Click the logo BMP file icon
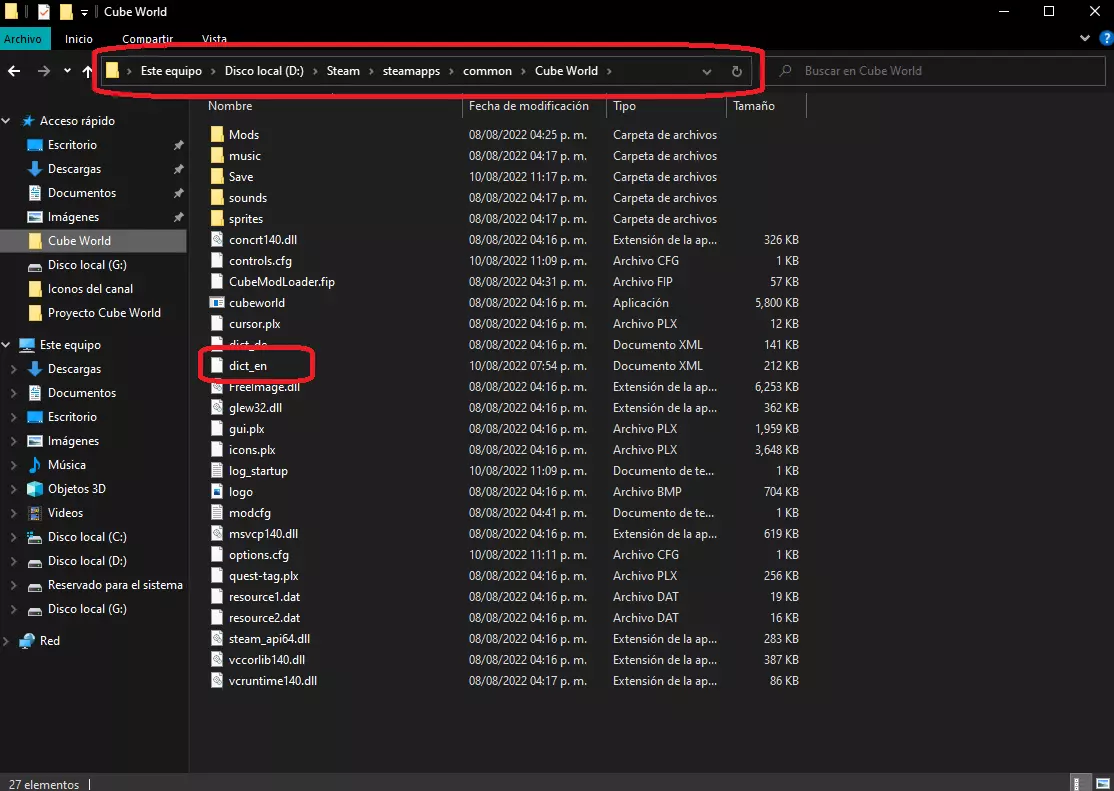This screenshot has width=1114, height=791. [x=217, y=492]
